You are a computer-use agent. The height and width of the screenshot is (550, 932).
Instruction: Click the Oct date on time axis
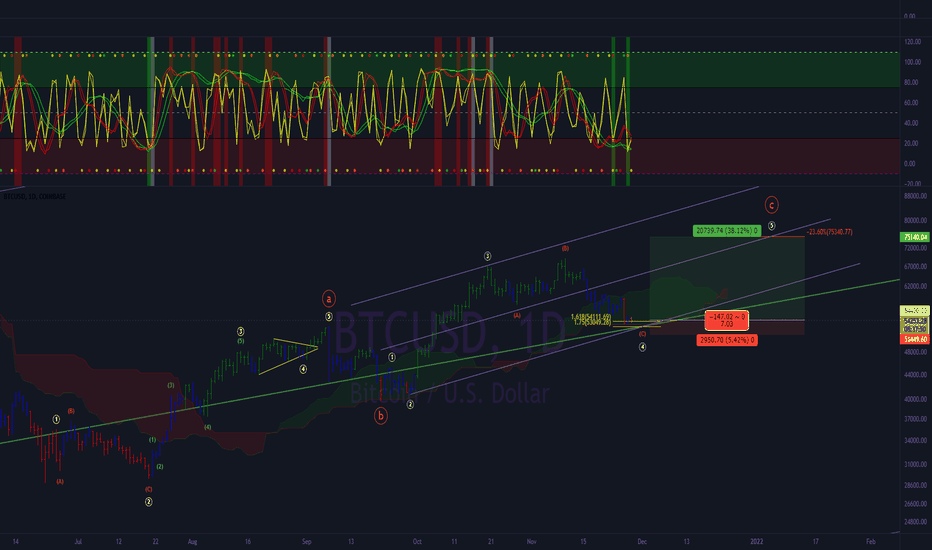coord(417,542)
